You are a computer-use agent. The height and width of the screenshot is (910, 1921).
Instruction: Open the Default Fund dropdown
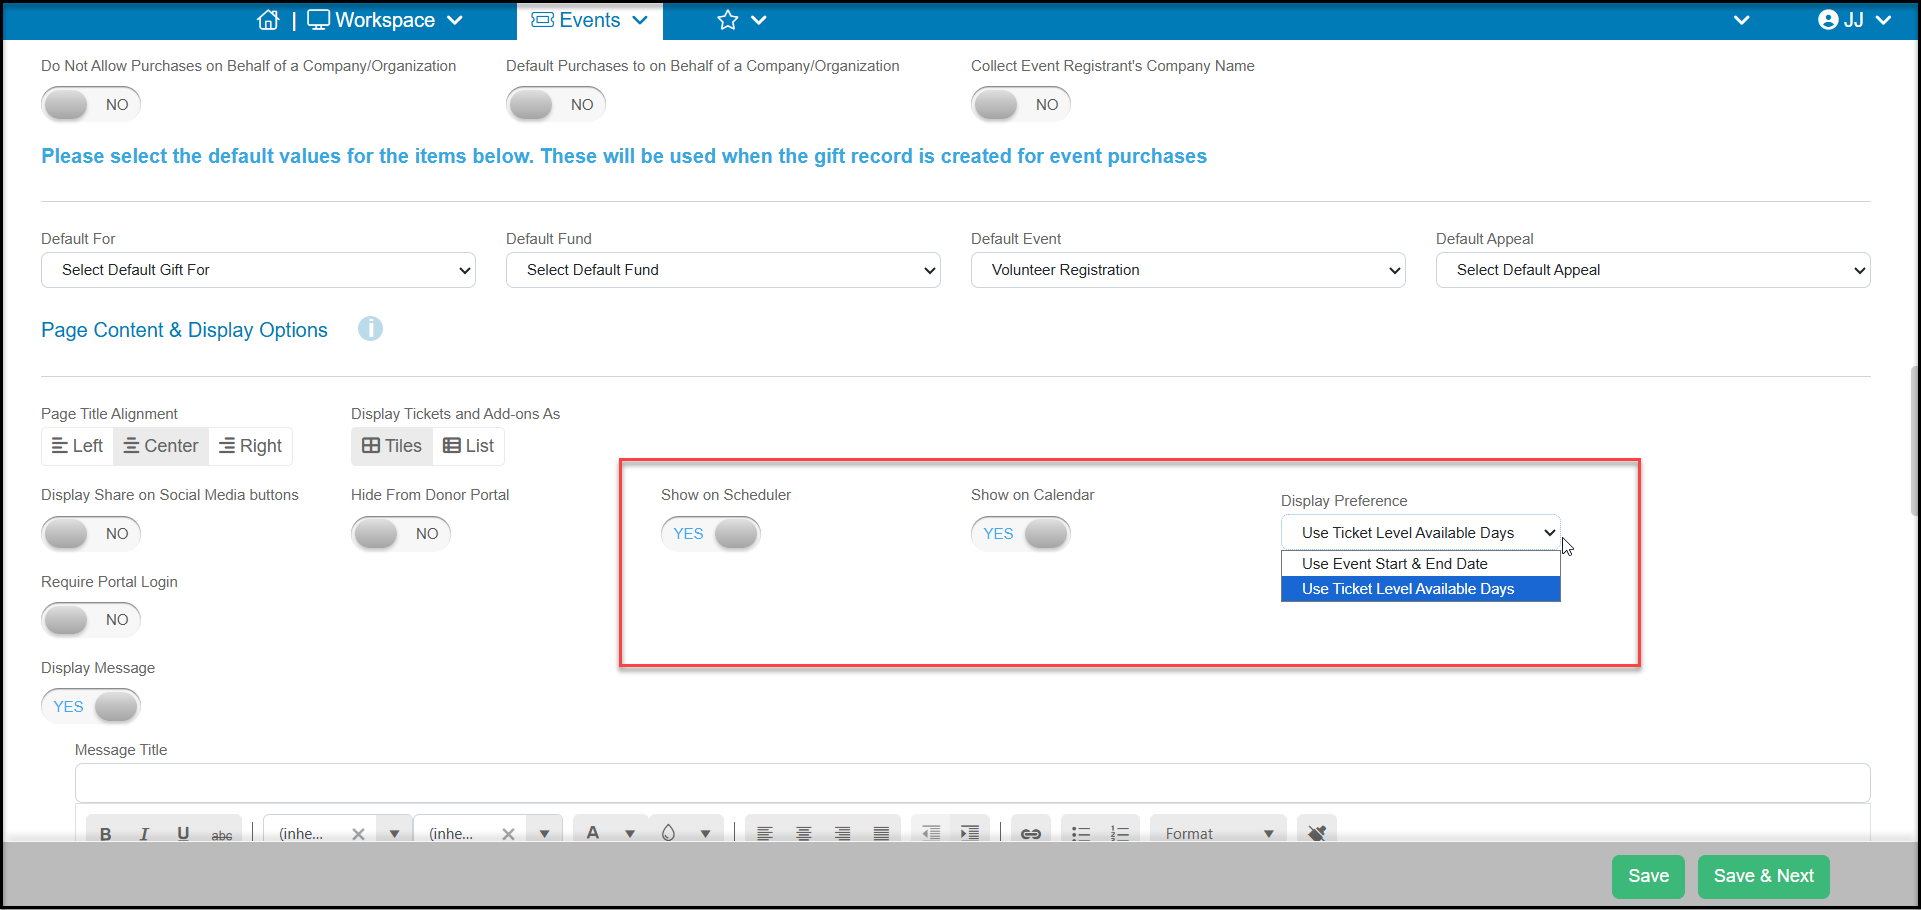tap(723, 270)
